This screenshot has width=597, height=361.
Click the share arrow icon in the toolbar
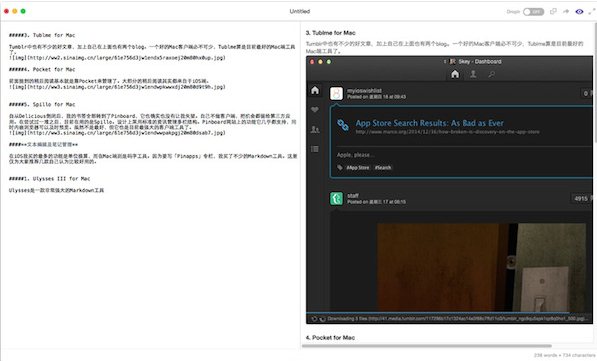pyautogui.click(x=566, y=11)
